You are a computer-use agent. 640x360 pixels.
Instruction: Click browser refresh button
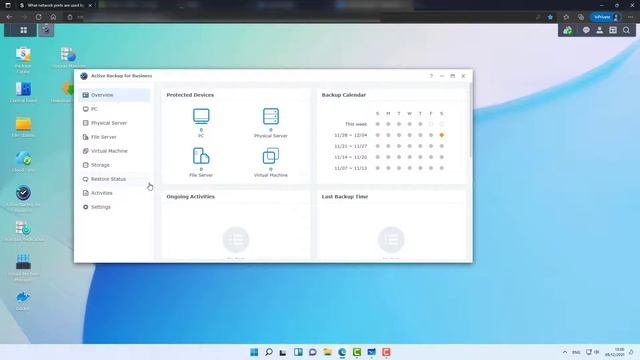(x=38, y=17)
